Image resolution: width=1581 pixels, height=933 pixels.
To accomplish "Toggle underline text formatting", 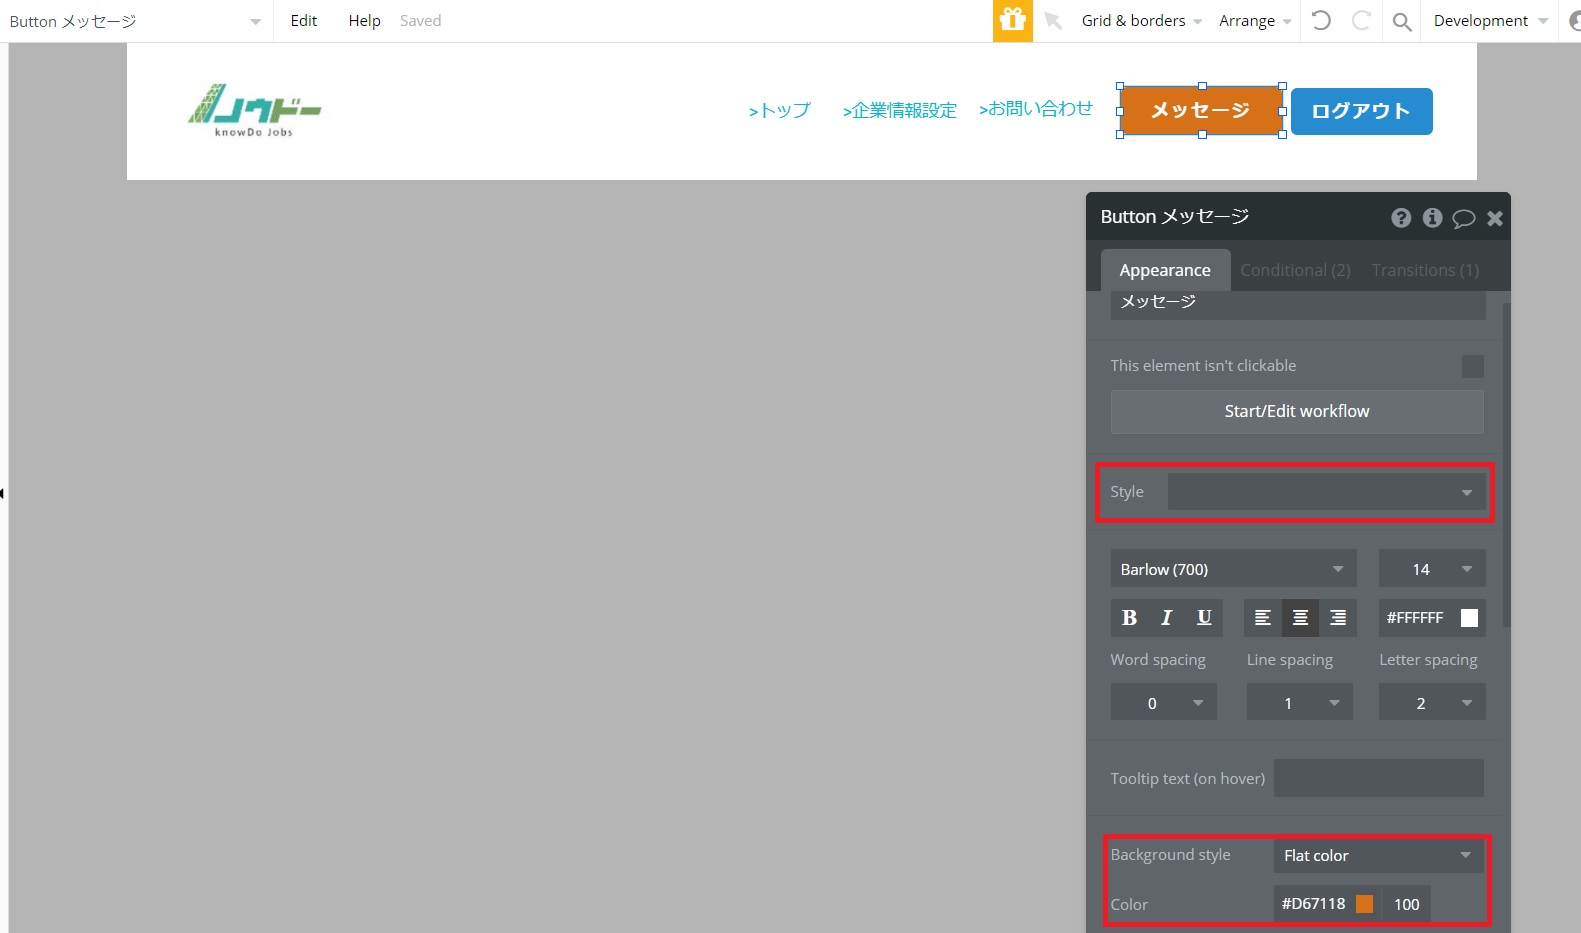I will click(x=1204, y=618).
